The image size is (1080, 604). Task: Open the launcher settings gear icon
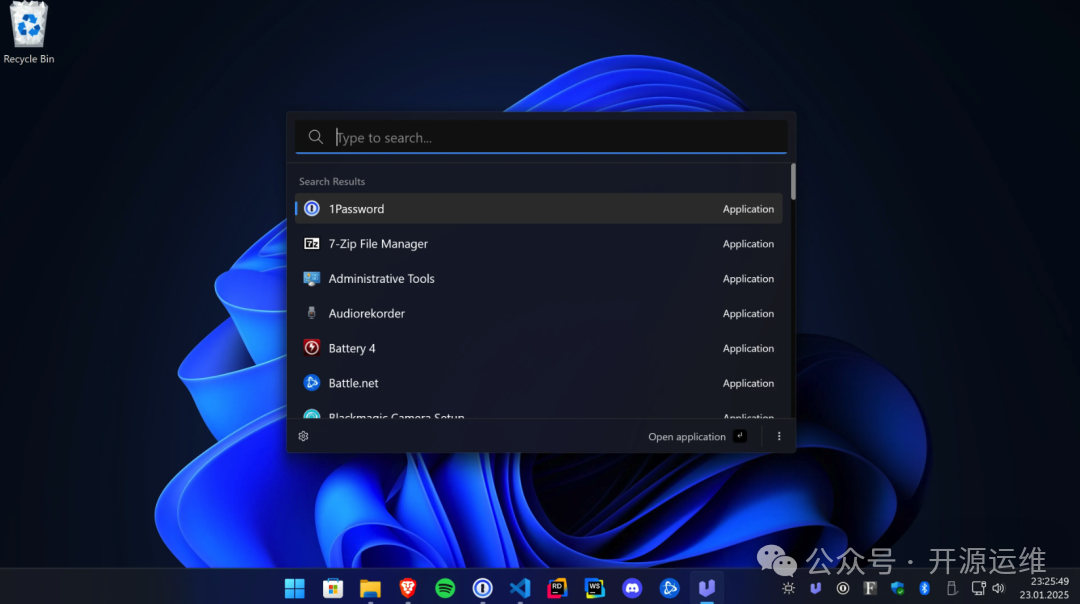[303, 436]
